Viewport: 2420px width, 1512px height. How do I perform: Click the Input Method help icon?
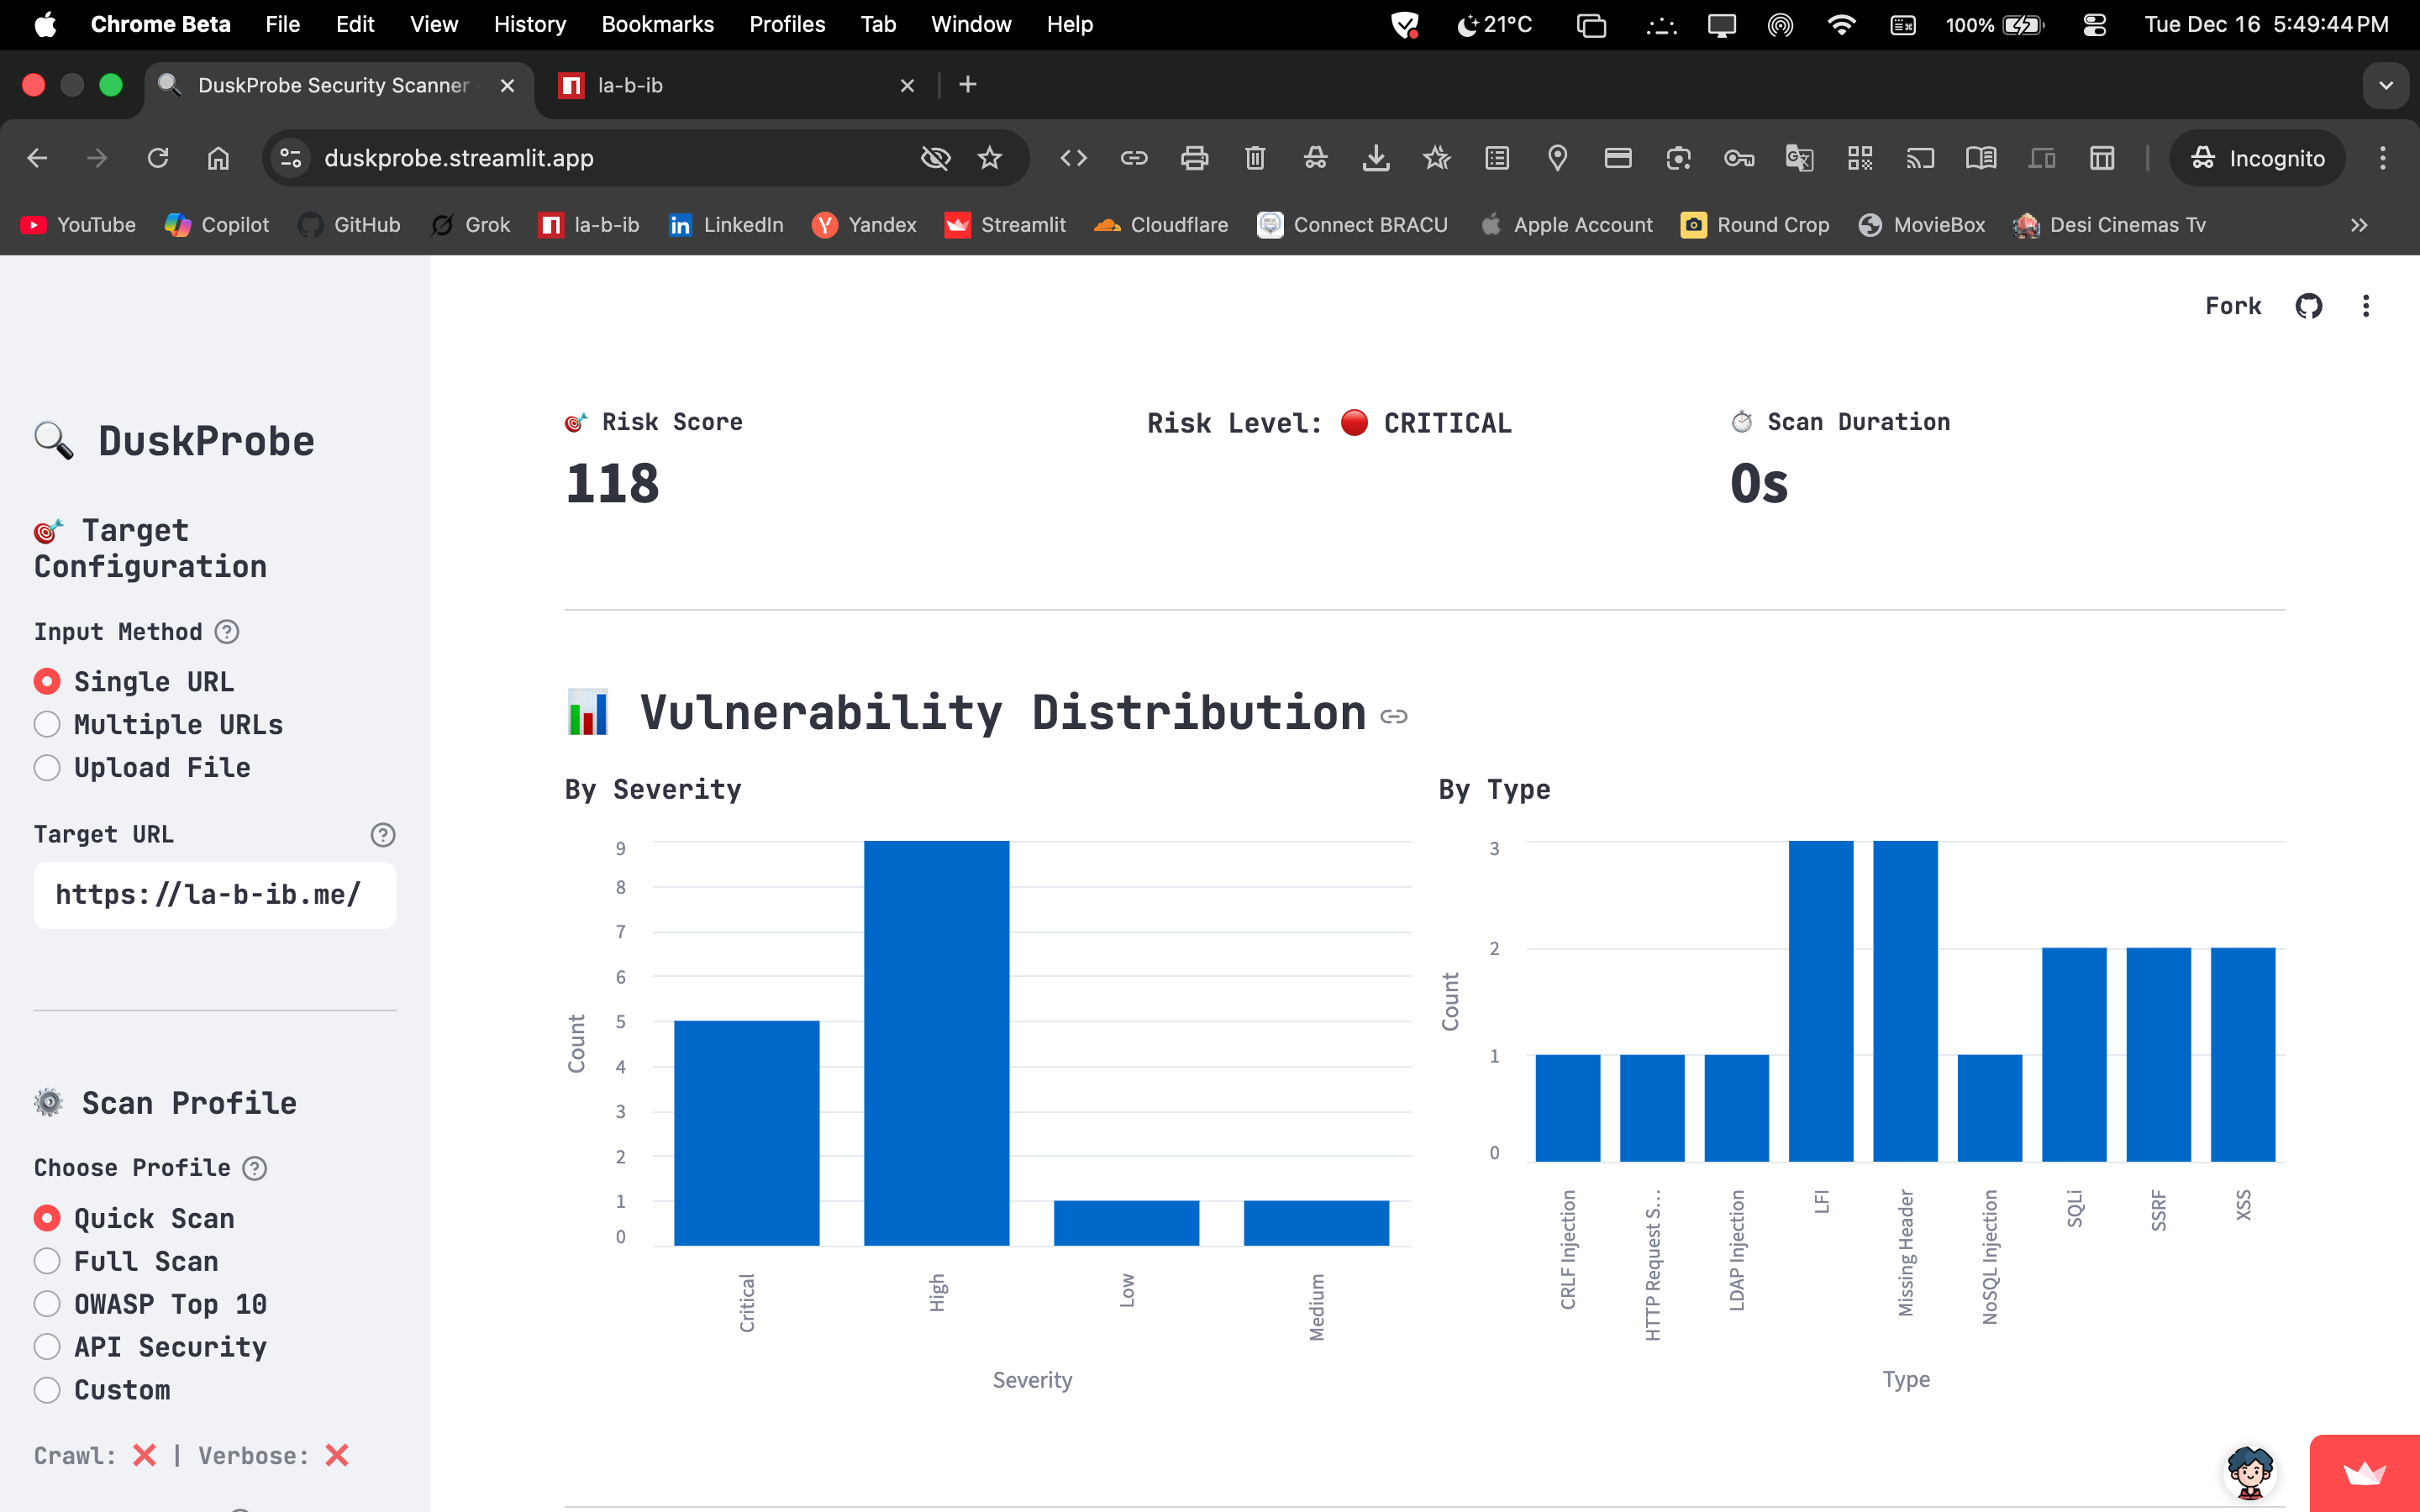point(227,632)
